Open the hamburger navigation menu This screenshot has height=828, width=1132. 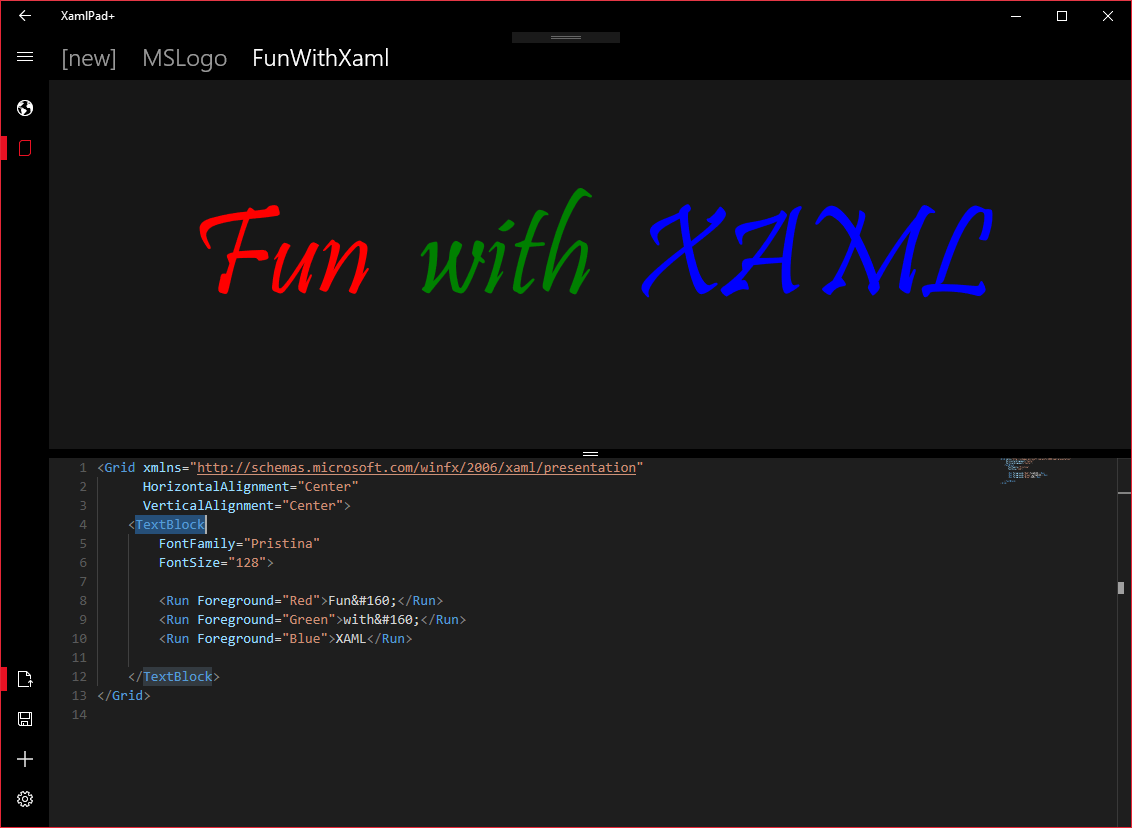25,57
